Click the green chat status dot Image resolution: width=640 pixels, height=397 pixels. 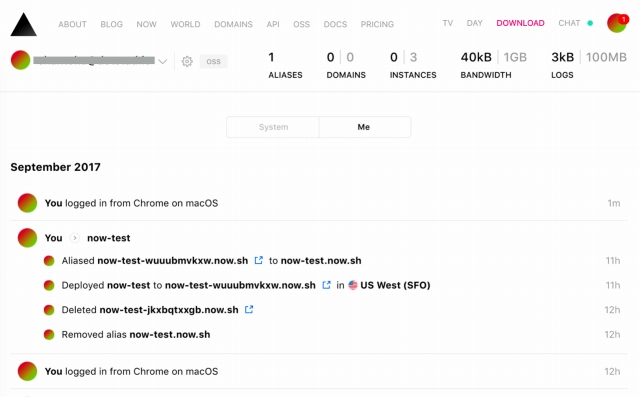pyautogui.click(x=590, y=23)
